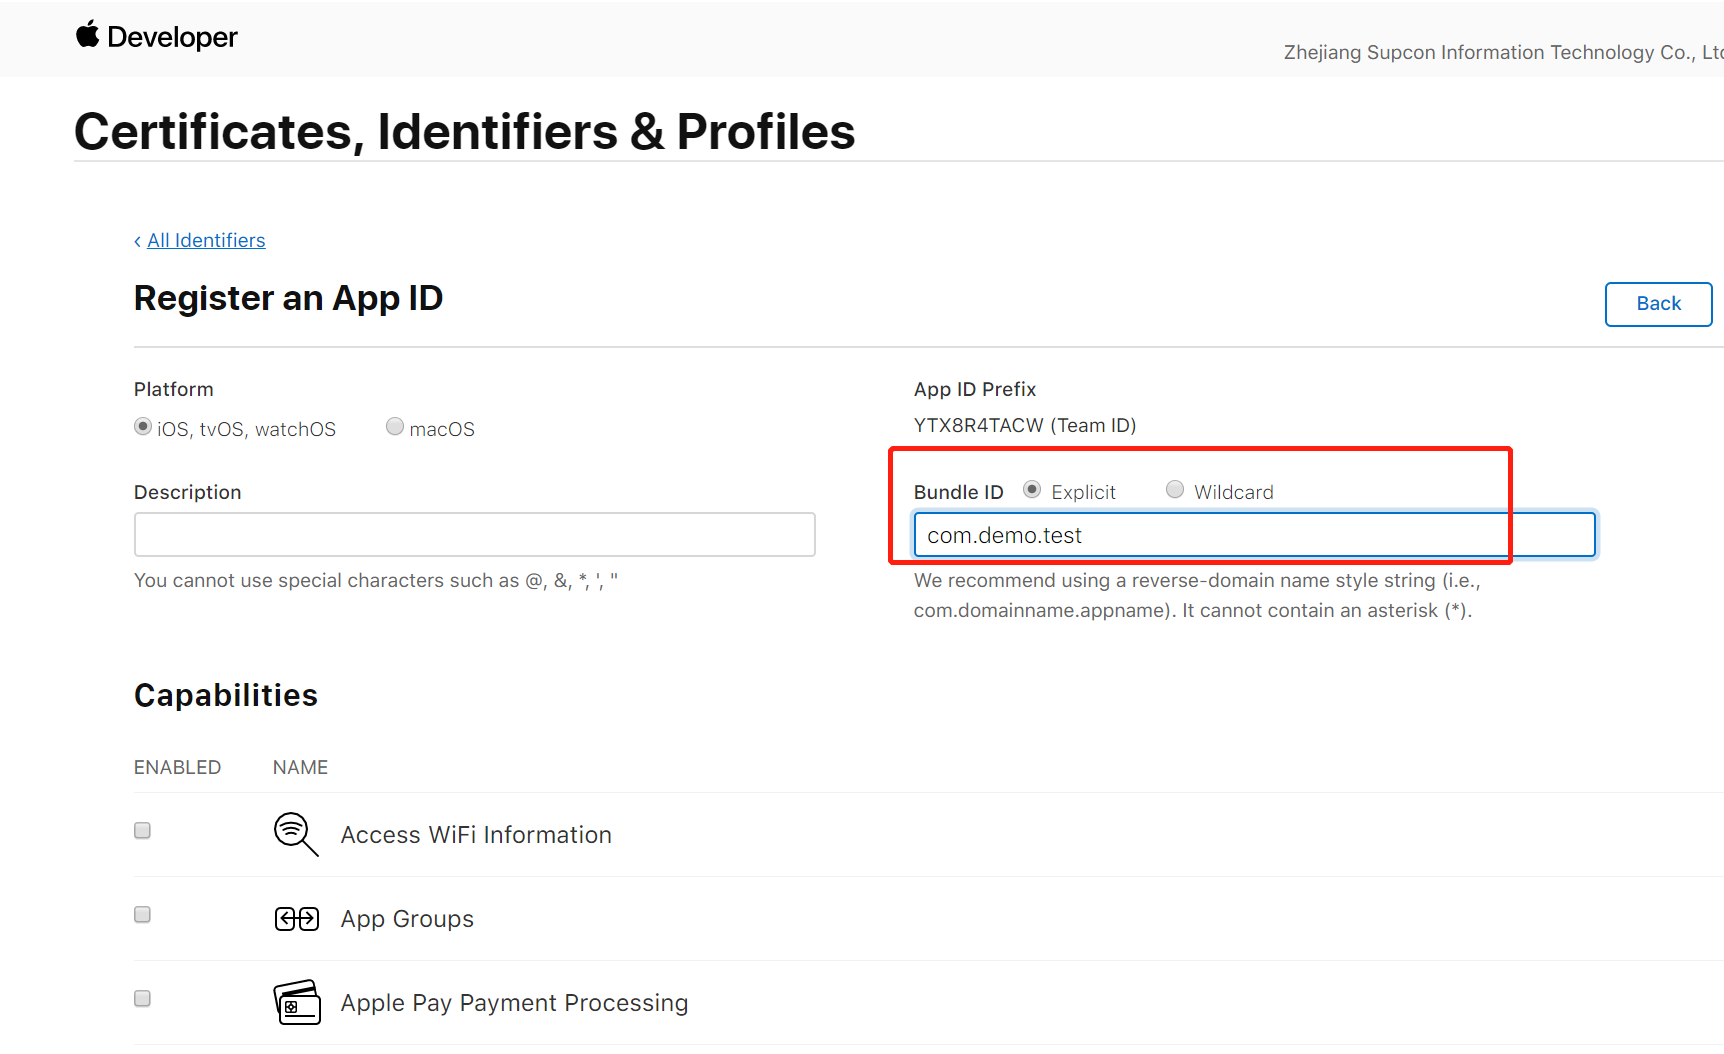
Task: Click the Capabilities heading
Action: tap(226, 695)
